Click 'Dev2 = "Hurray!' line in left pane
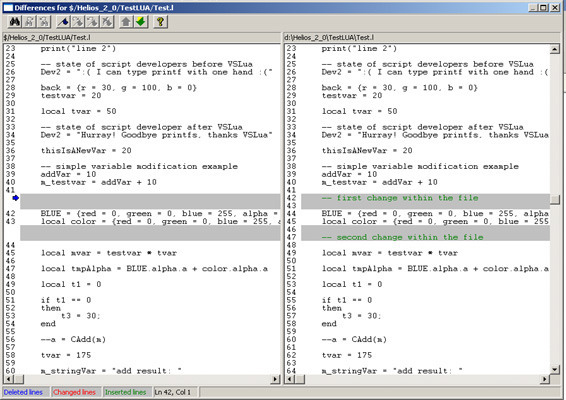This screenshot has width=566, height=400. coord(157,135)
